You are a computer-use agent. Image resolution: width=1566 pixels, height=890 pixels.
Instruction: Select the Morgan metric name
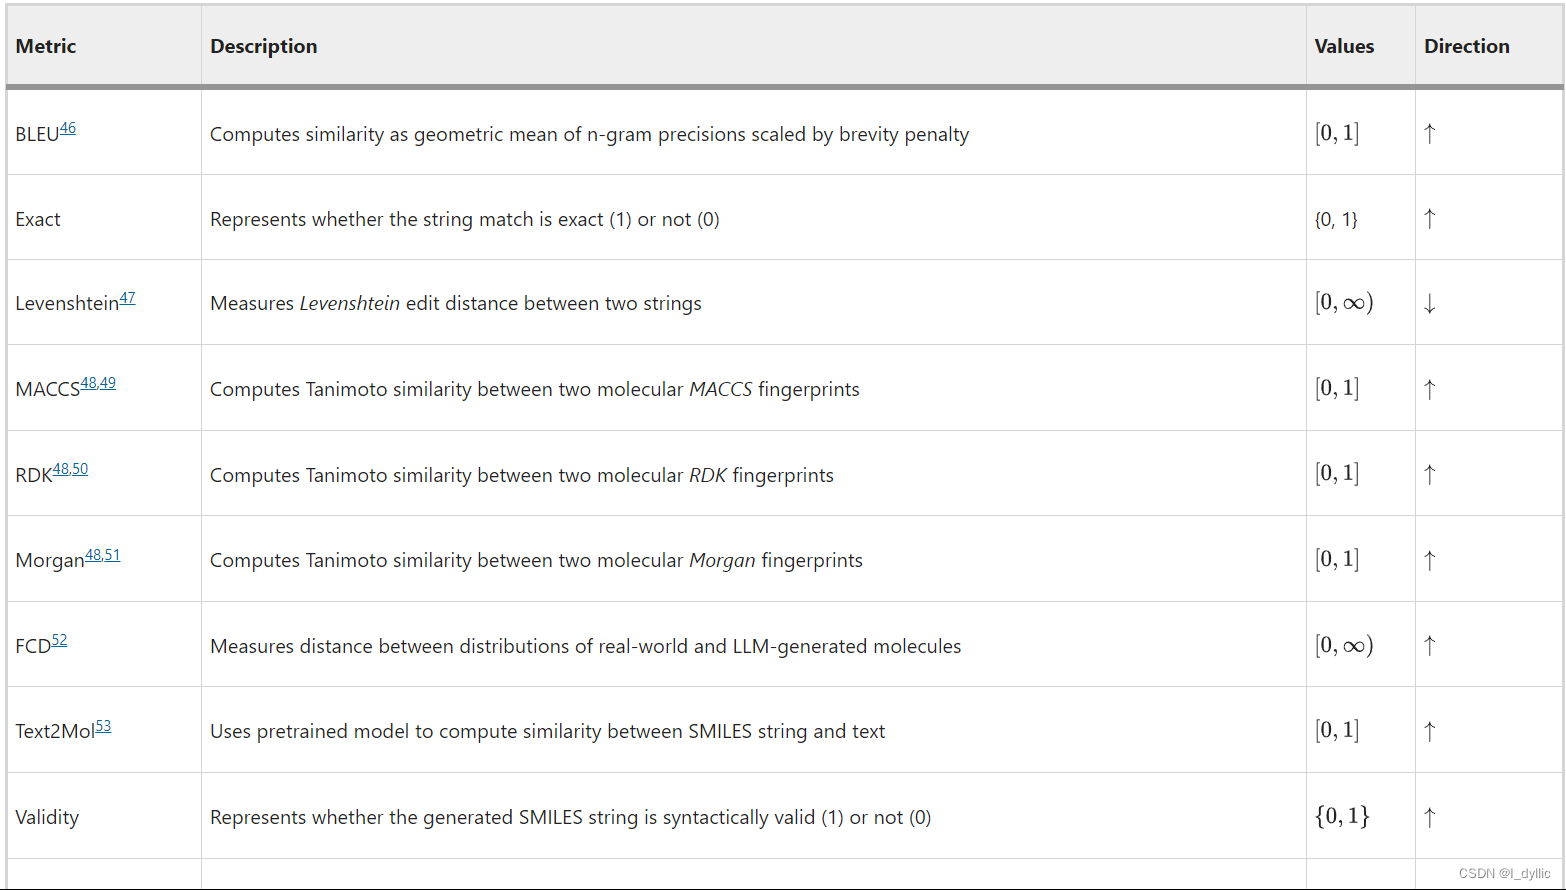point(50,561)
